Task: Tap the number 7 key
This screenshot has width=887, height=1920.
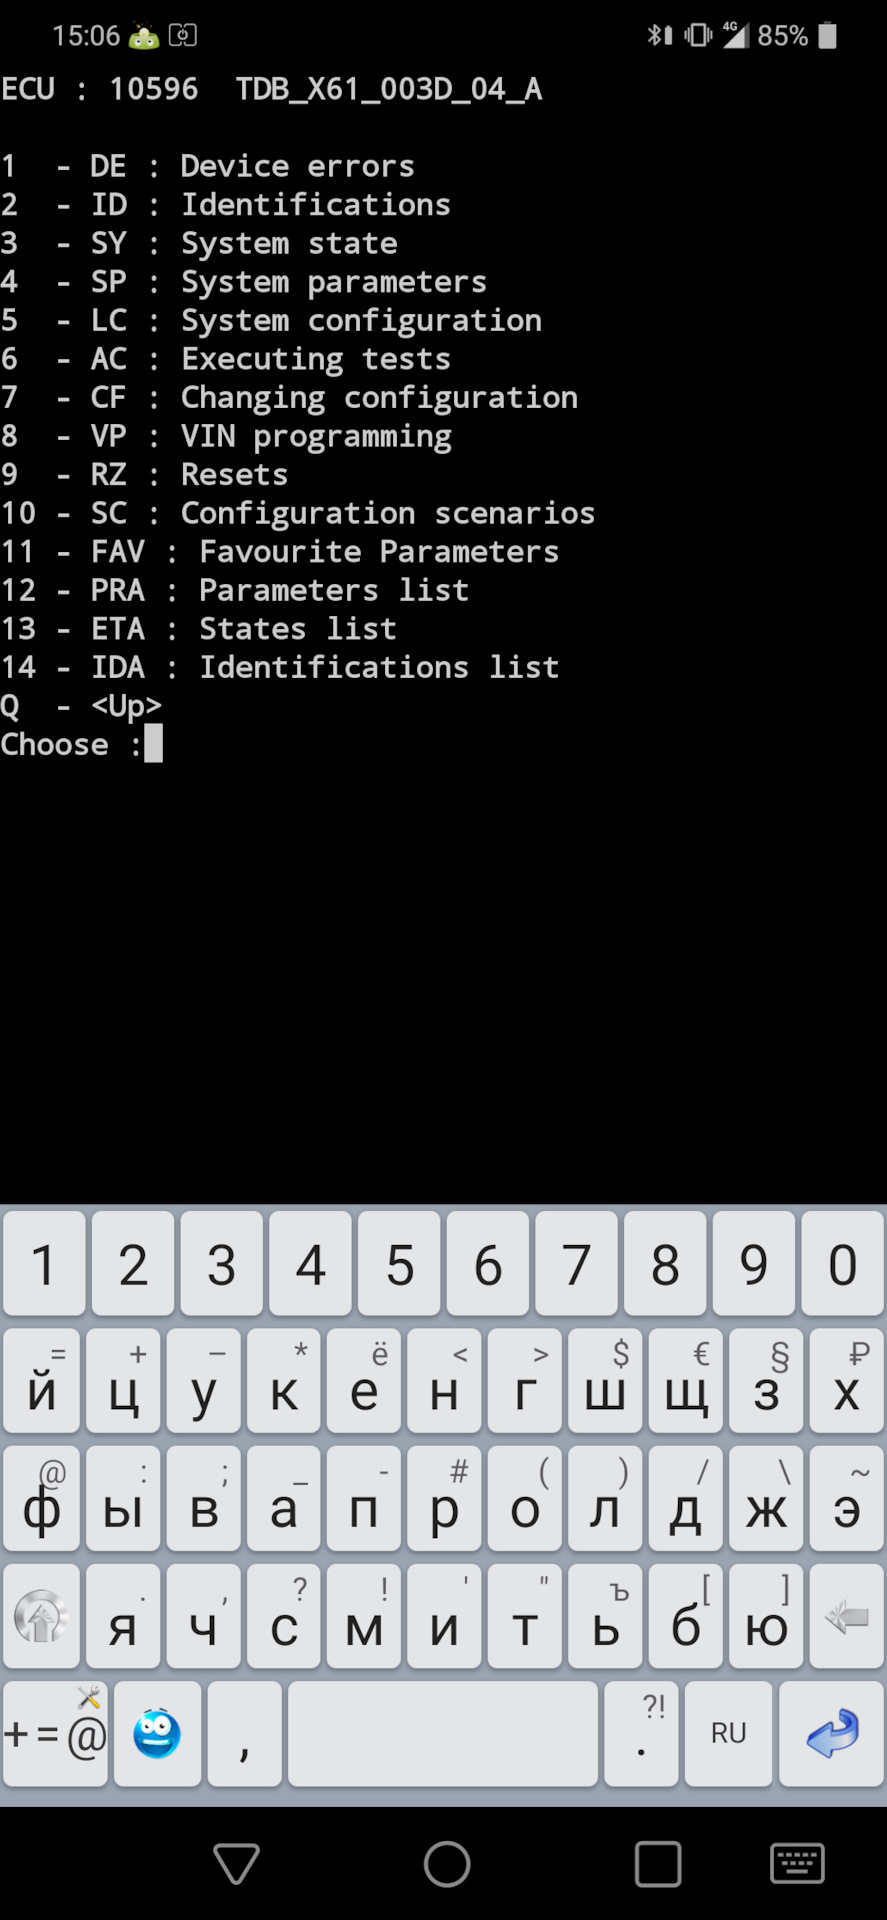Action: point(576,1263)
